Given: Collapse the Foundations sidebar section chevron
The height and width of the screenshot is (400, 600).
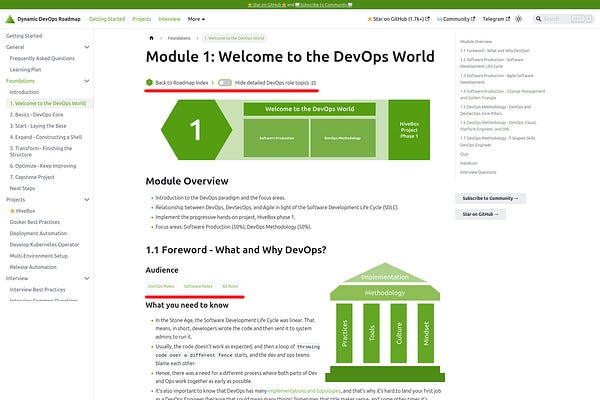Looking at the screenshot, I should pyautogui.click(x=87, y=81).
